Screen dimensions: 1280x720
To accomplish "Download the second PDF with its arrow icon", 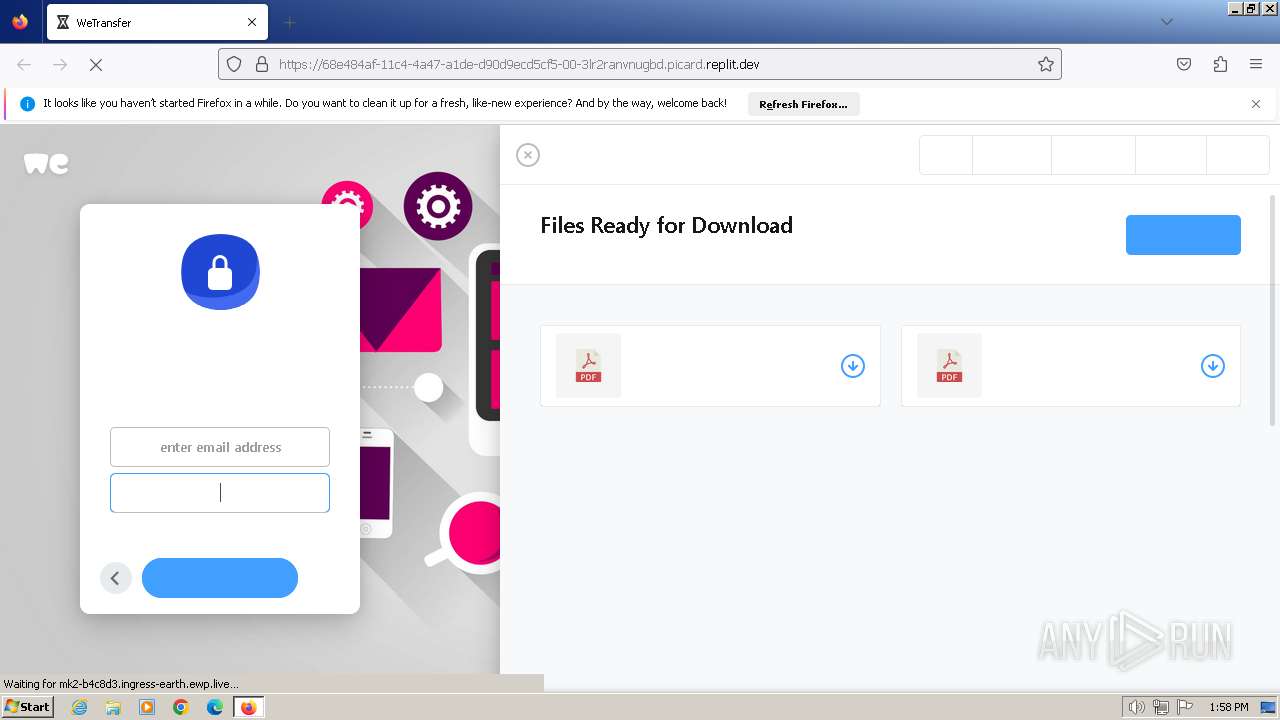I will tap(1213, 366).
